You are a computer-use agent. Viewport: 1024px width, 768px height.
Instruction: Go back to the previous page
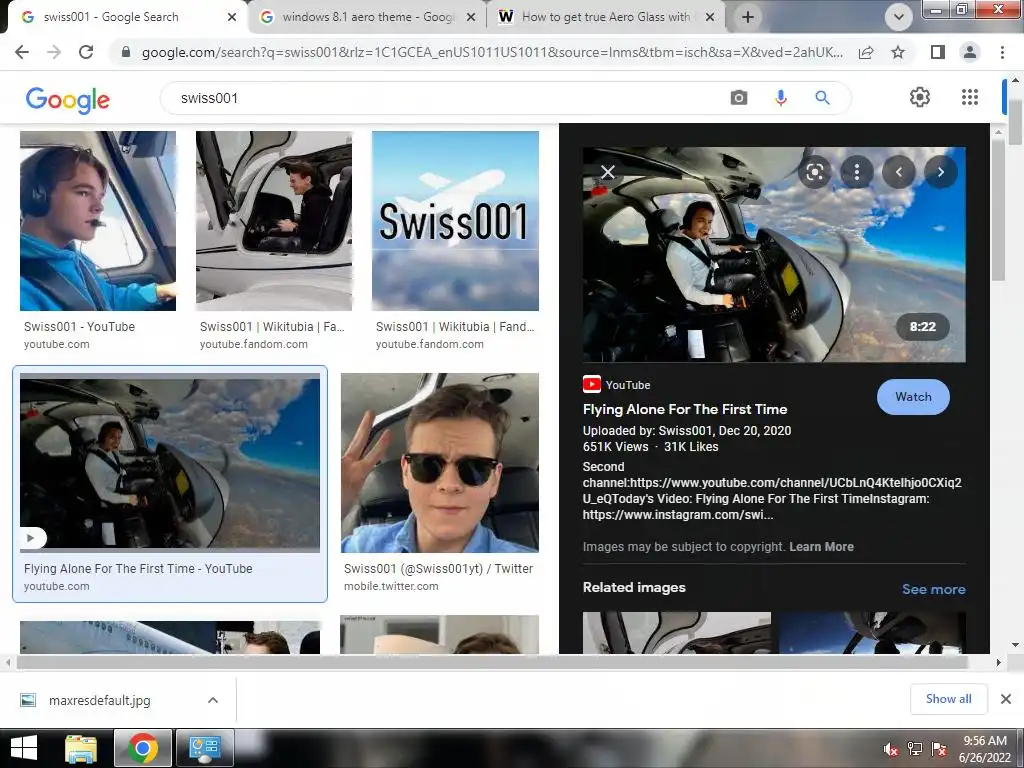pos(22,52)
